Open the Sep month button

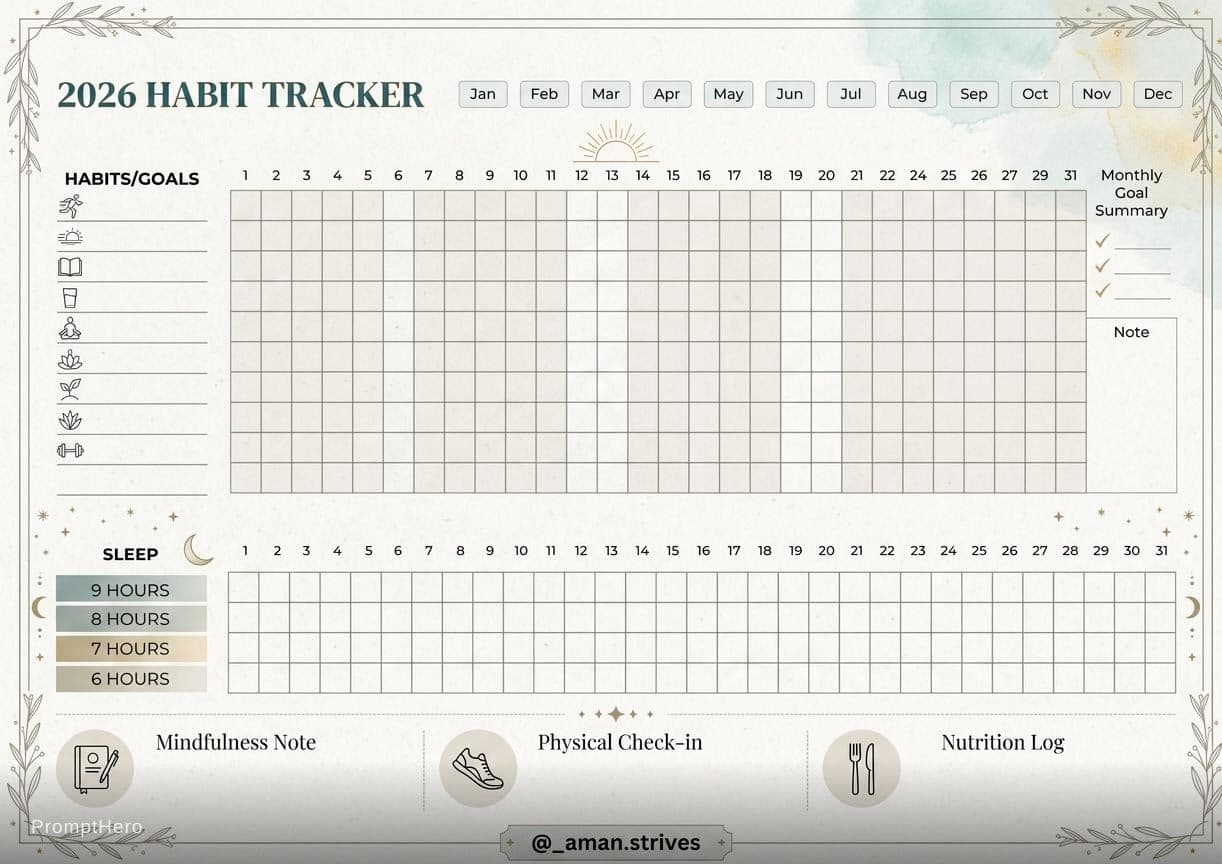[x=974, y=94]
